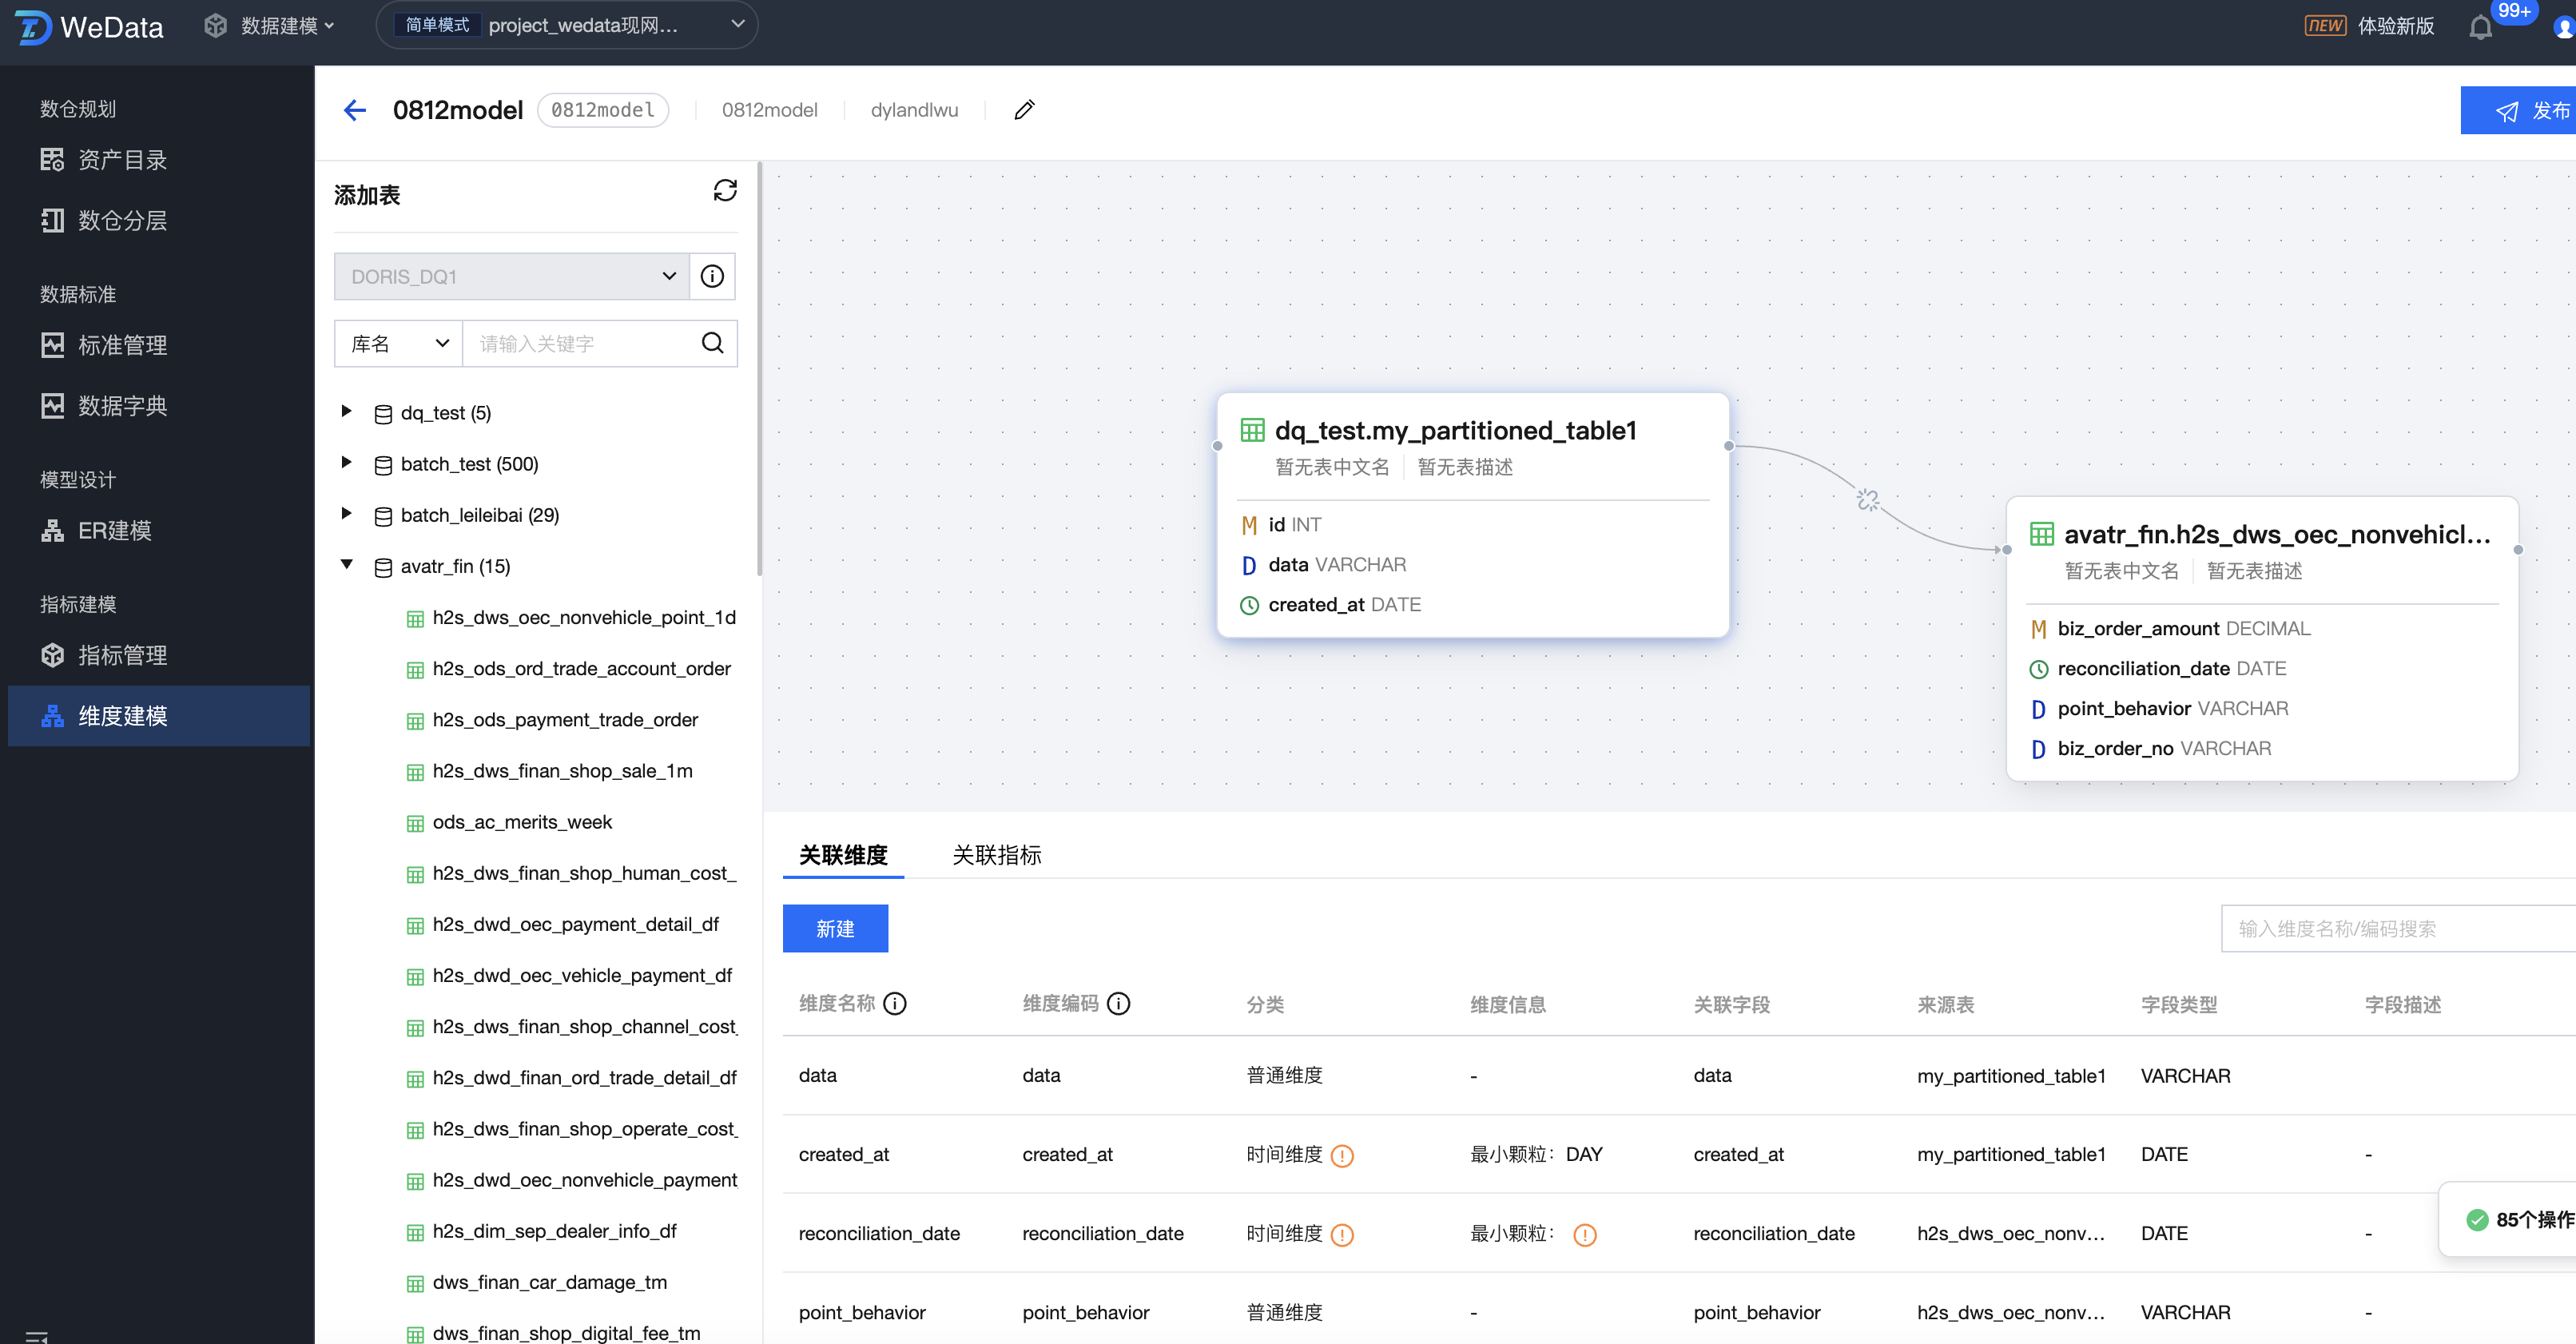The width and height of the screenshot is (2576, 1344).
Task: Click the 数据字典 sidebar icon
Action: (x=52, y=405)
